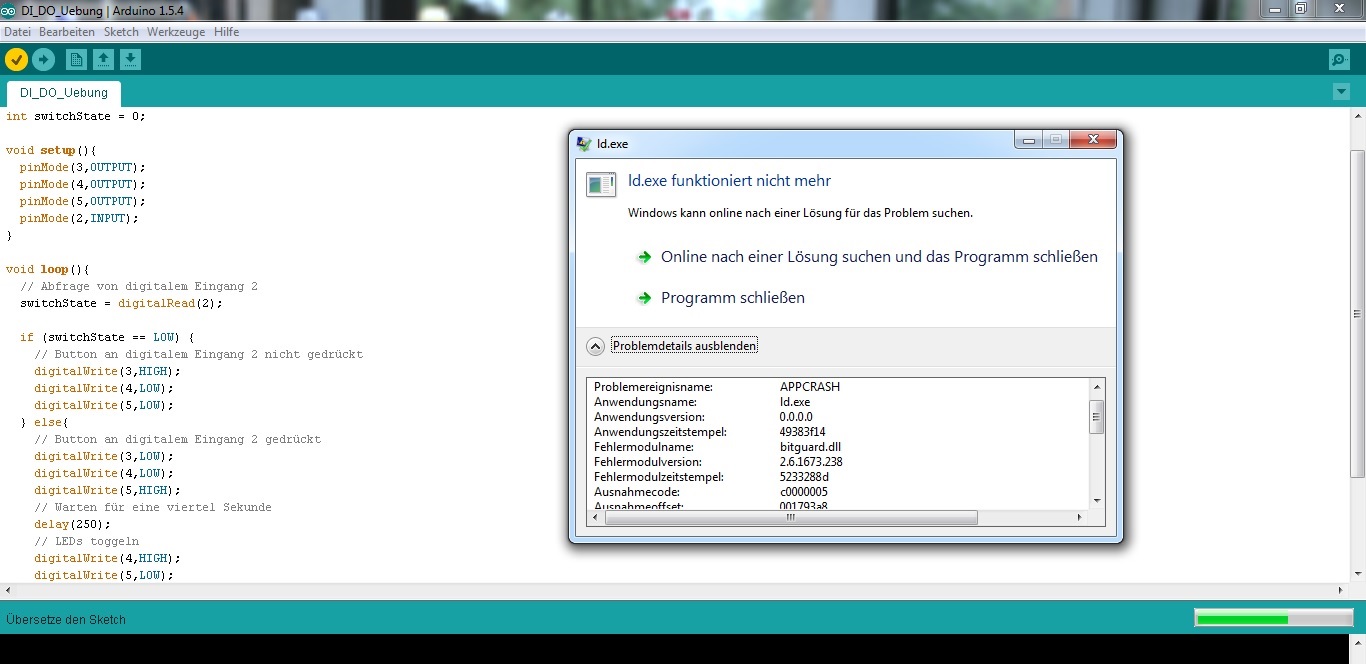Open the Werkzeuge menu
Viewport: 1366px width, 664px height.
click(x=175, y=31)
